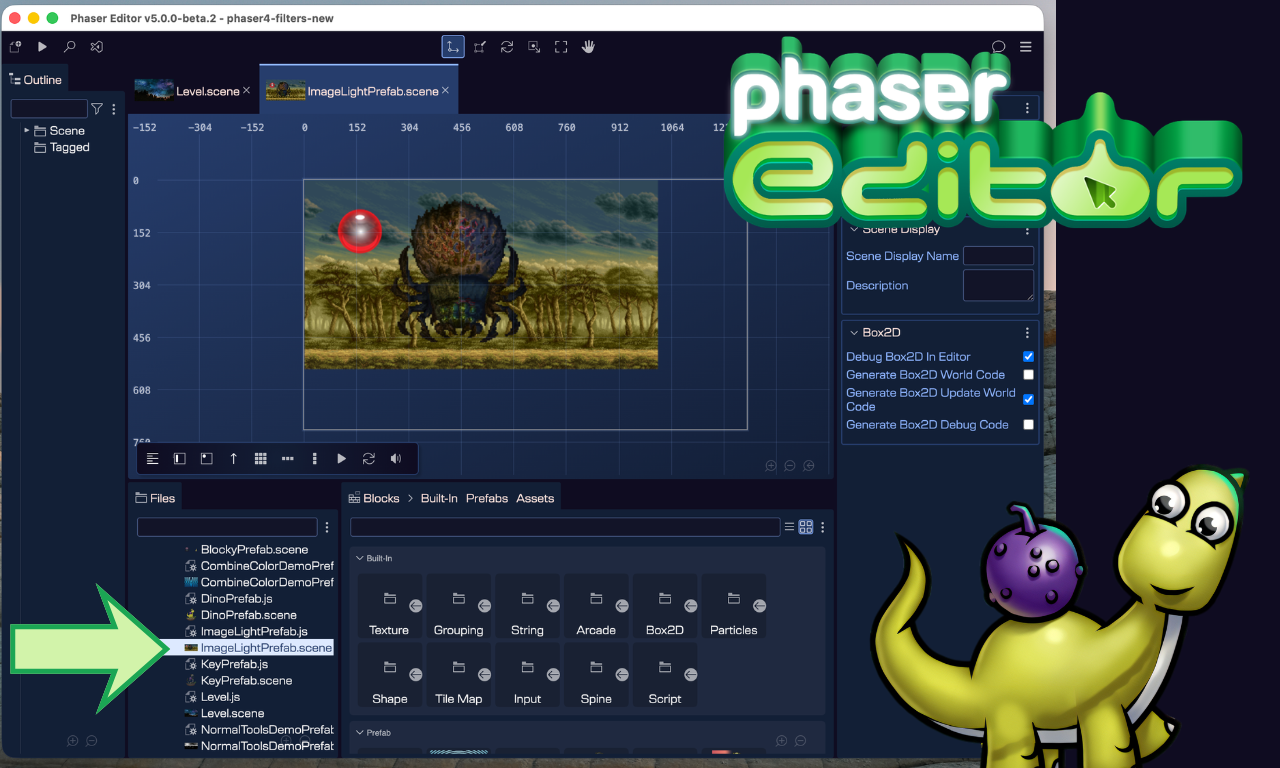Switch to the Level.scene editor tab
1280x768 pixels.
tap(207, 91)
